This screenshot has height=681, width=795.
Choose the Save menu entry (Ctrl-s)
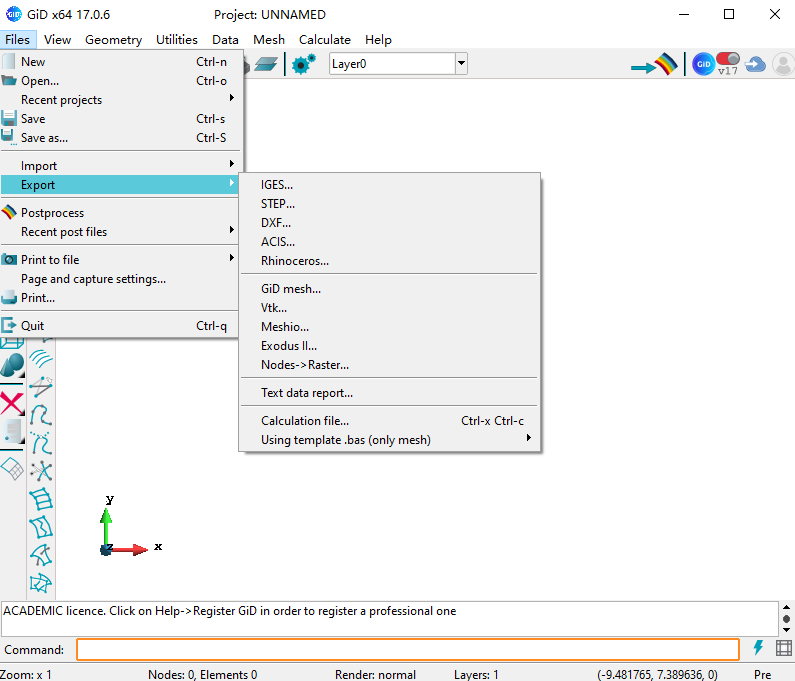point(120,119)
